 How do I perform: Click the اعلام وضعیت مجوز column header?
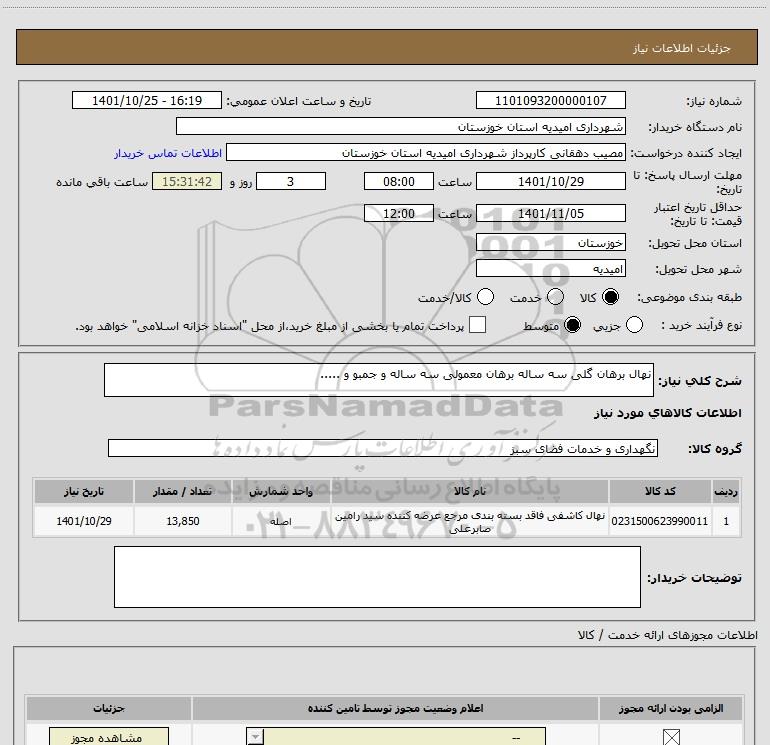tap(395, 708)
